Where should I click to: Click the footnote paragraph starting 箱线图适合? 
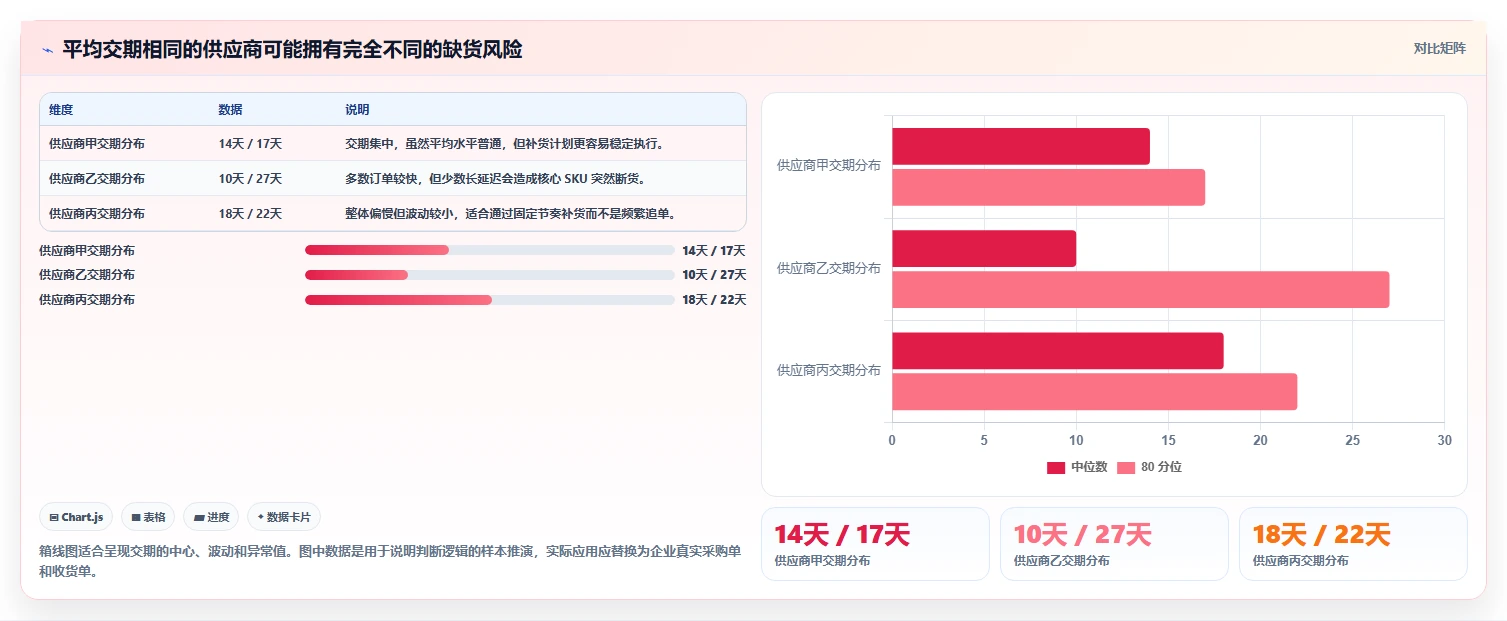point(390,562)
